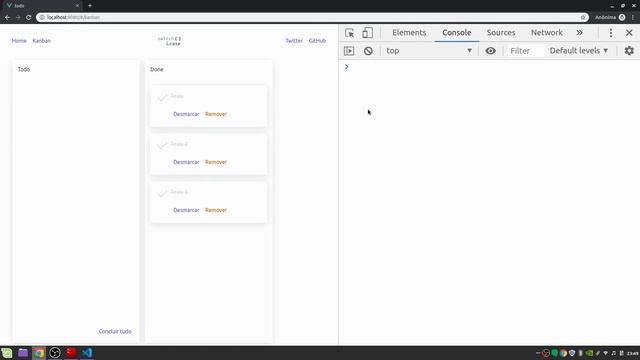The height and width of the screenshot is (360, 640).
Task: Click the switch case logo
Action: (169, 41)
